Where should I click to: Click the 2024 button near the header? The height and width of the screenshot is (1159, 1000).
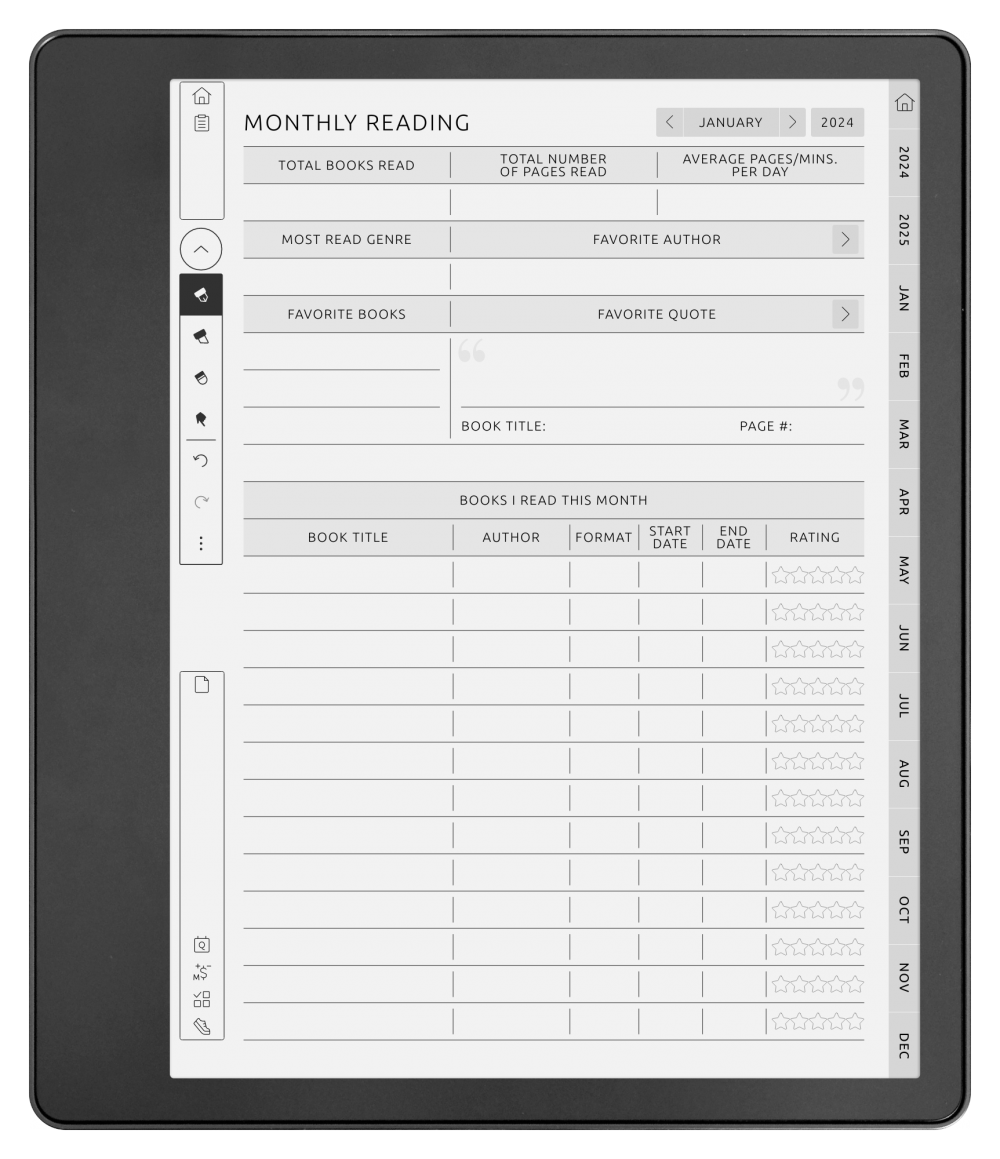pyautogui.click(x=837, y=122)
